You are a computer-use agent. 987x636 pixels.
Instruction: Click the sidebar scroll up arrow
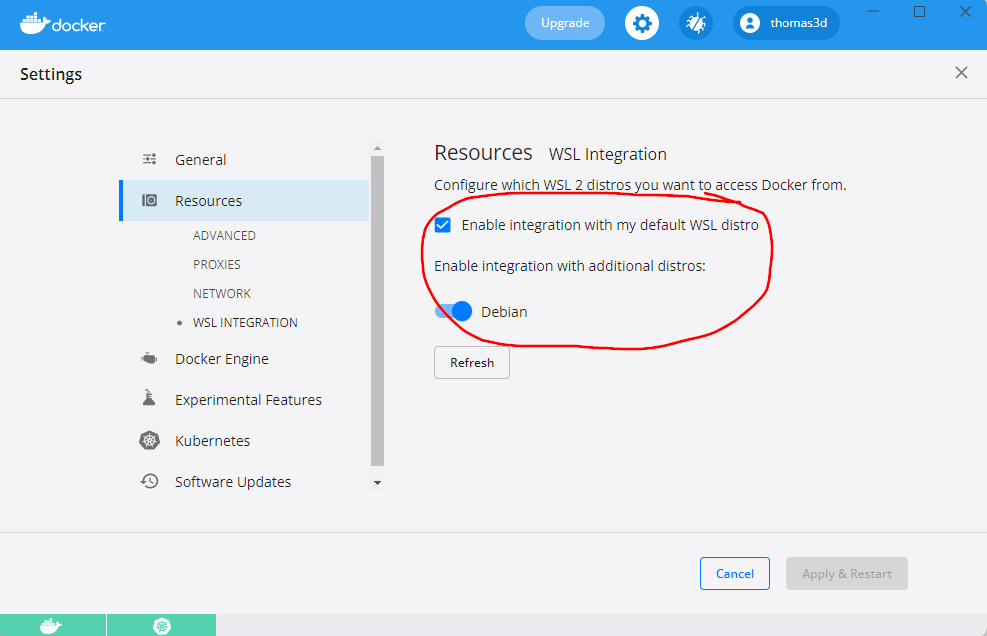[378, 149]
